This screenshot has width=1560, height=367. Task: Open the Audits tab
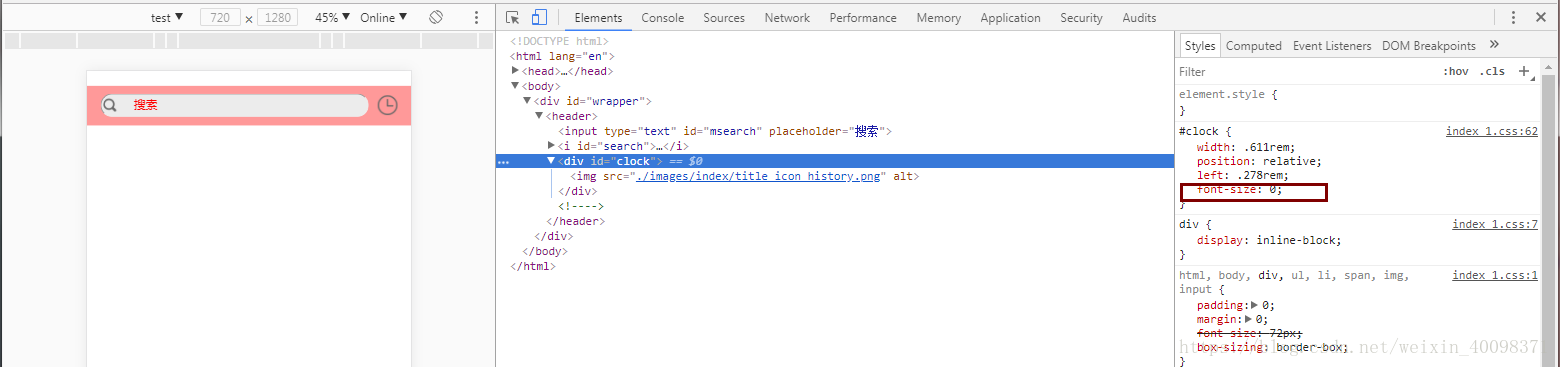pos(1139,18)
